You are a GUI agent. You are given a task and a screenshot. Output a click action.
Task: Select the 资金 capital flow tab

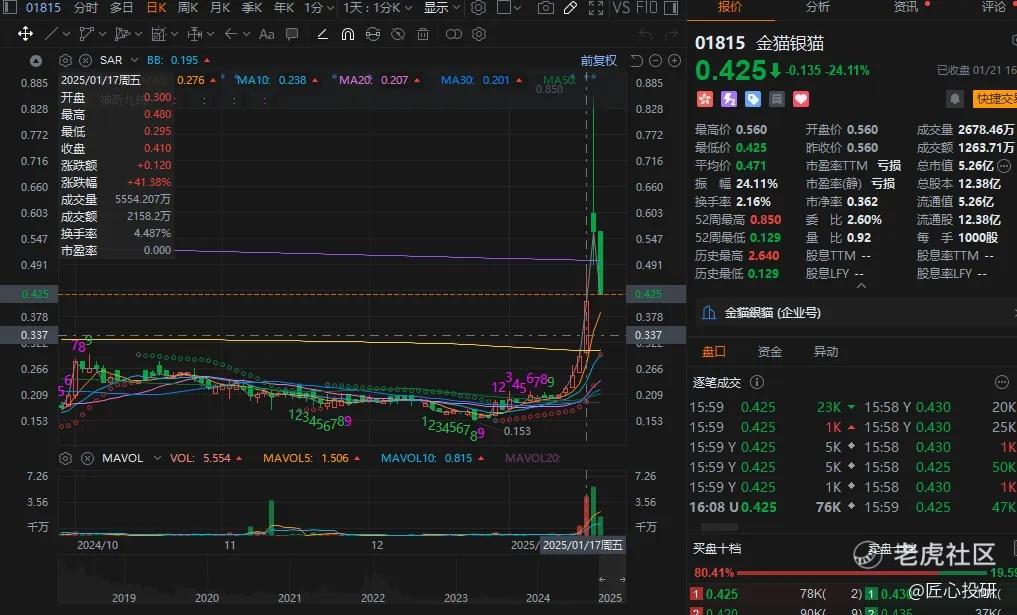[x=770, y=352]
